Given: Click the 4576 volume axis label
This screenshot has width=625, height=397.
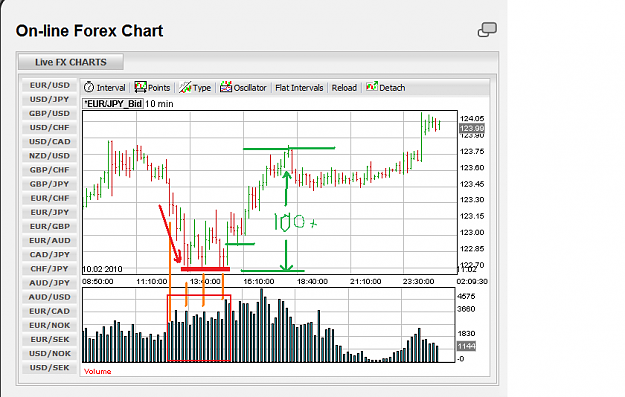Looking at the screenshot, I should point(466,296).
